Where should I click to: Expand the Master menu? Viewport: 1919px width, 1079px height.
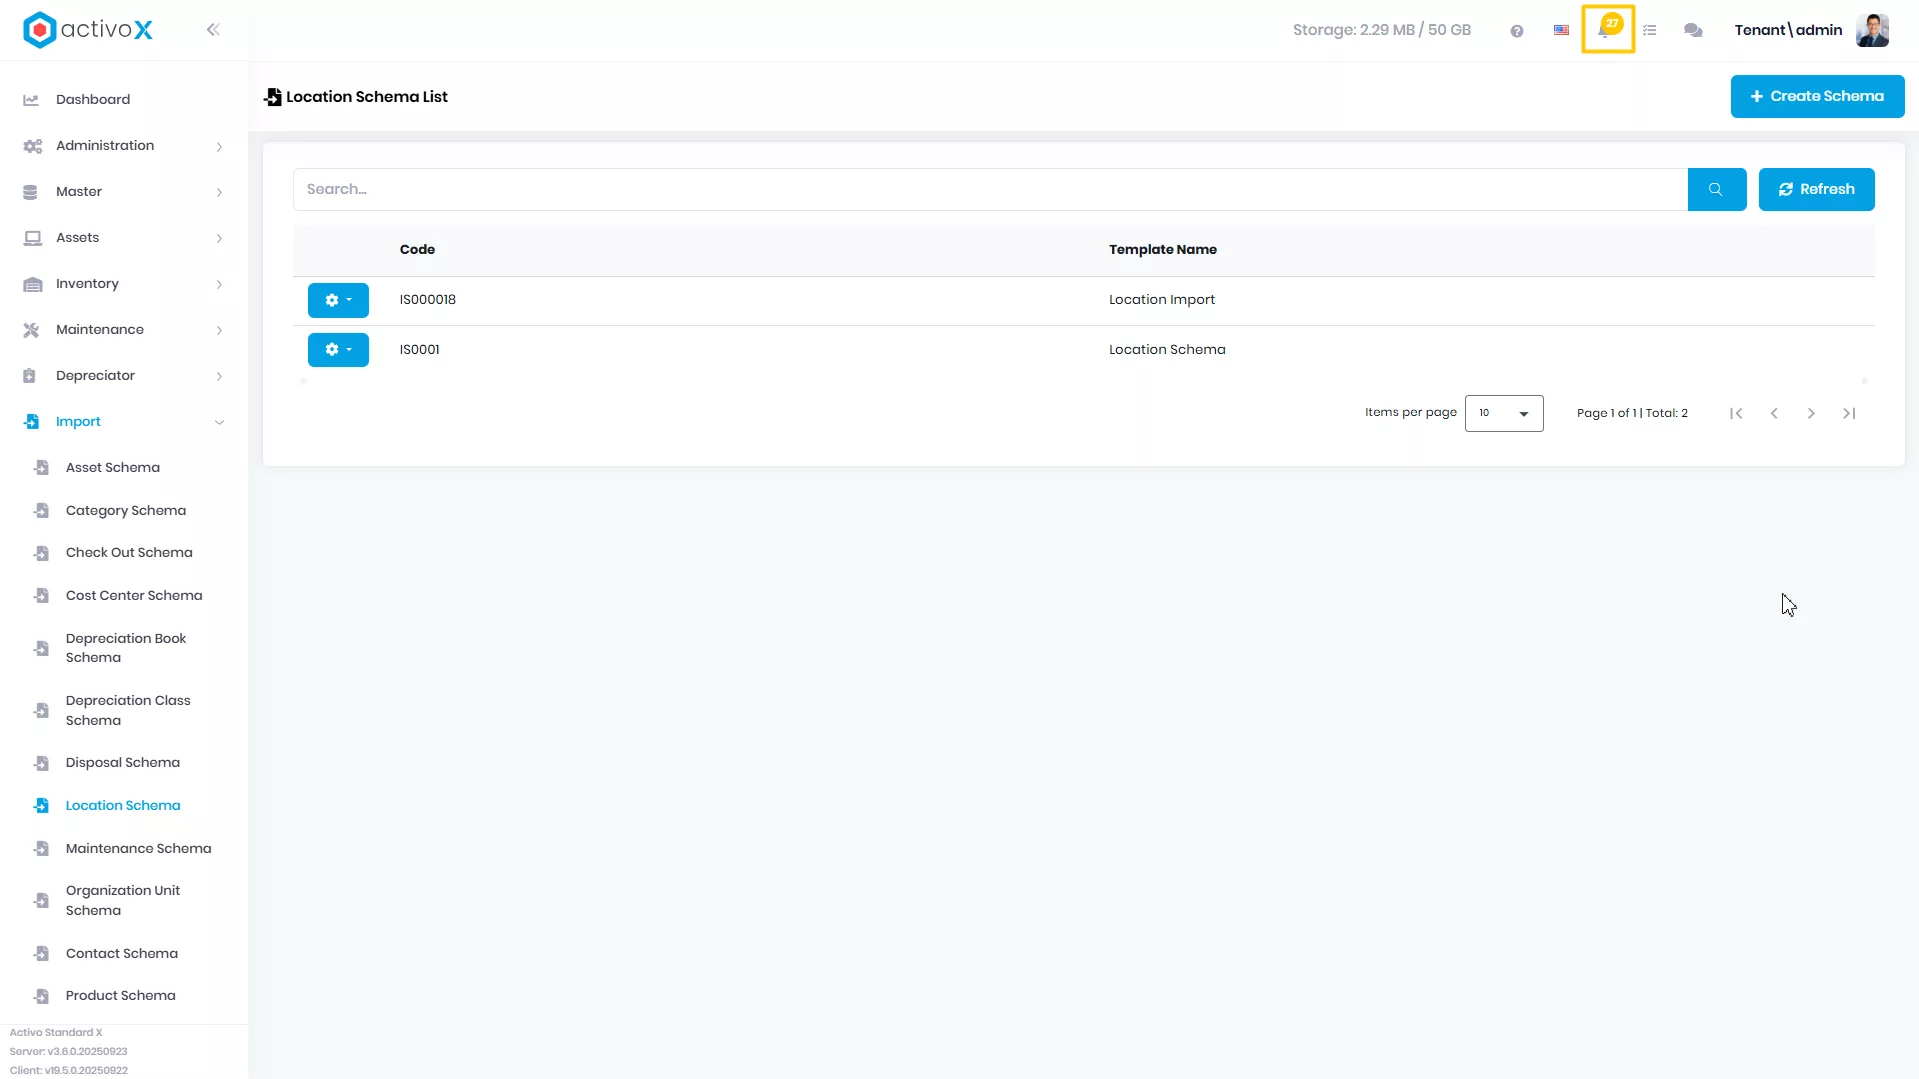(124, 192)
